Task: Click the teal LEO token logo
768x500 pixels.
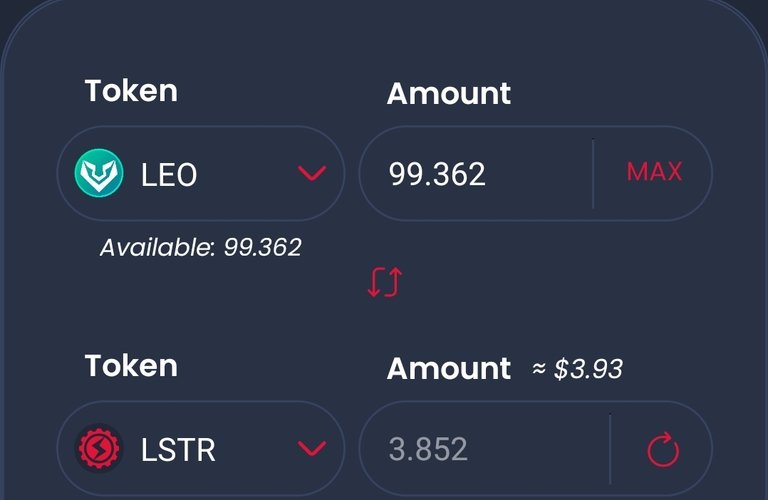Action: point(99,173)
